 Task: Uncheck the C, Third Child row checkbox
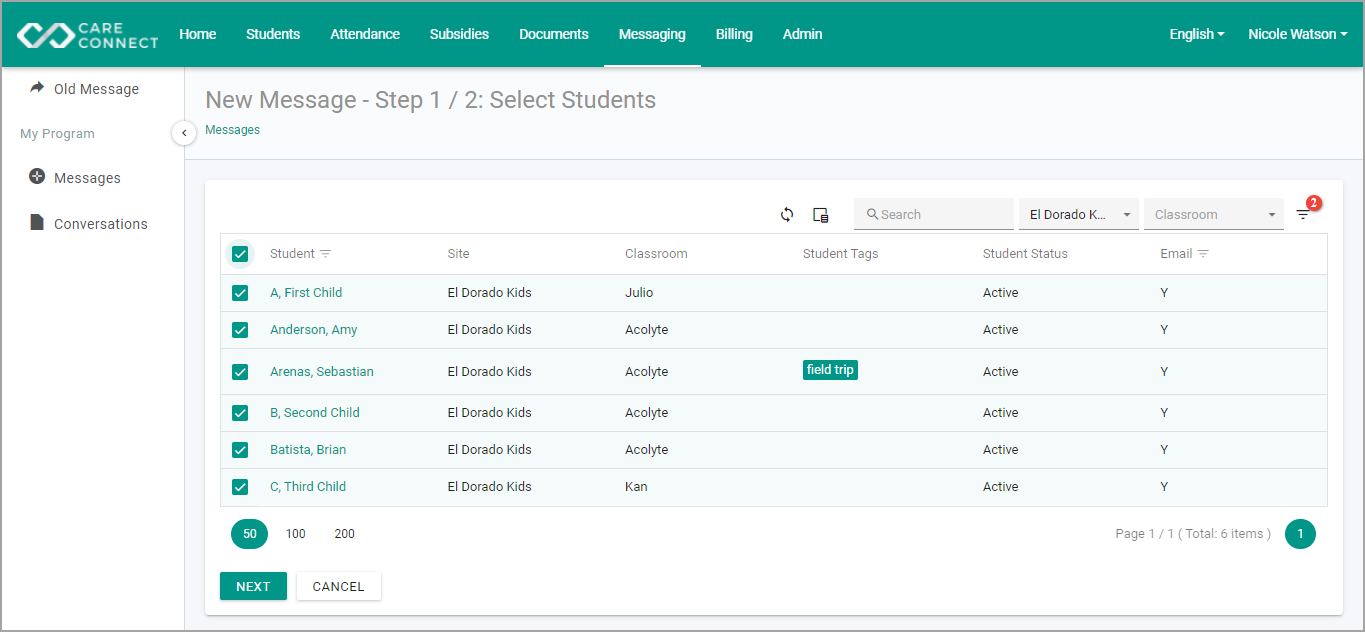click(240, 487)
